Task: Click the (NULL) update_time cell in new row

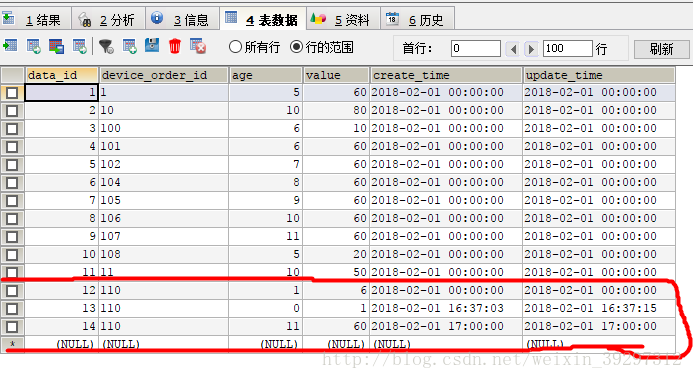Action: [x=599, y=344]
